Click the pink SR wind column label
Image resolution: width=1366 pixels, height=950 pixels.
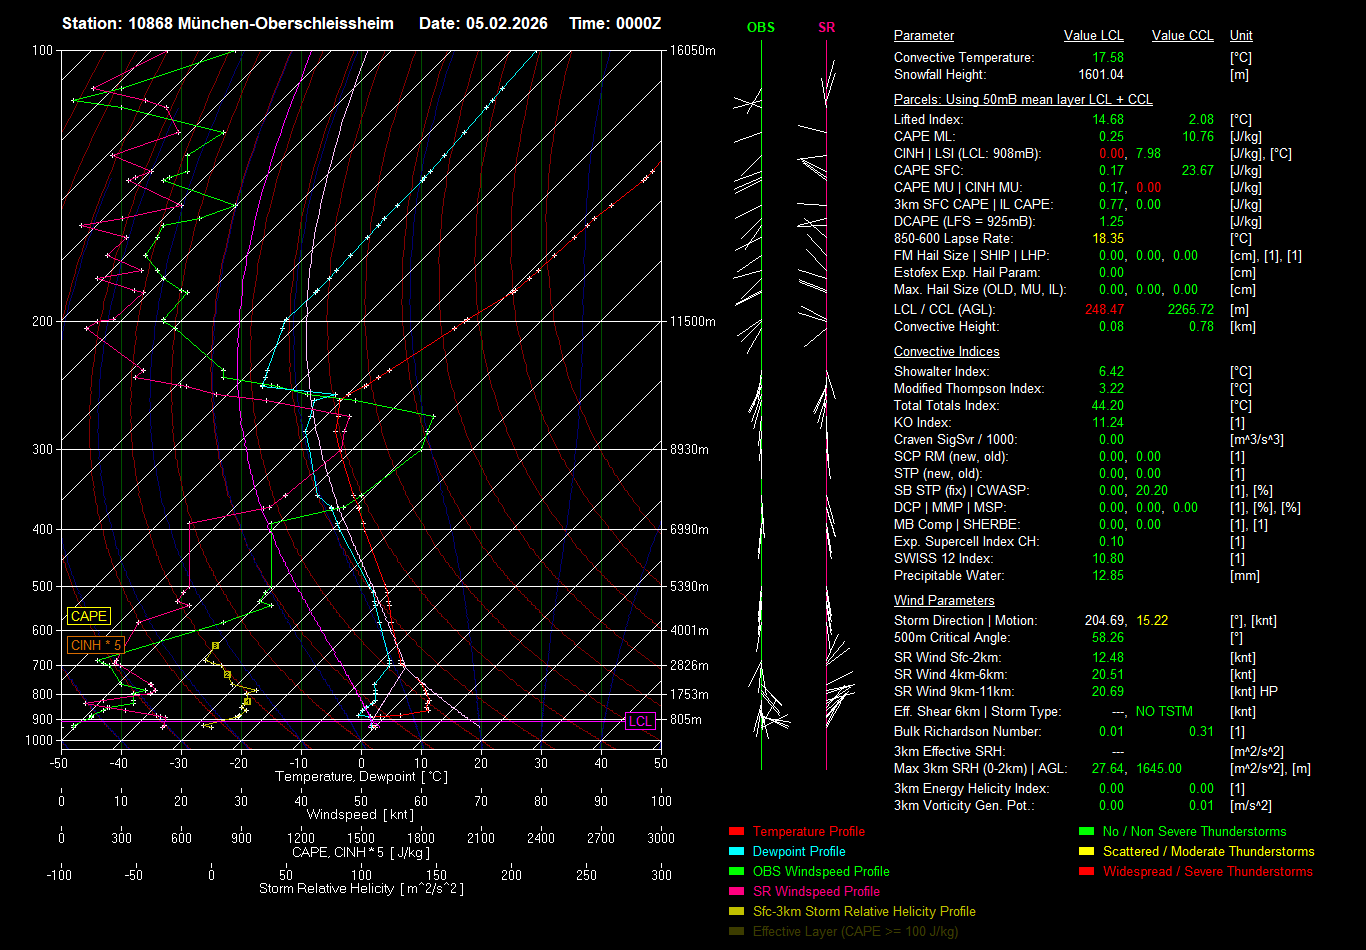click(826, 27)
